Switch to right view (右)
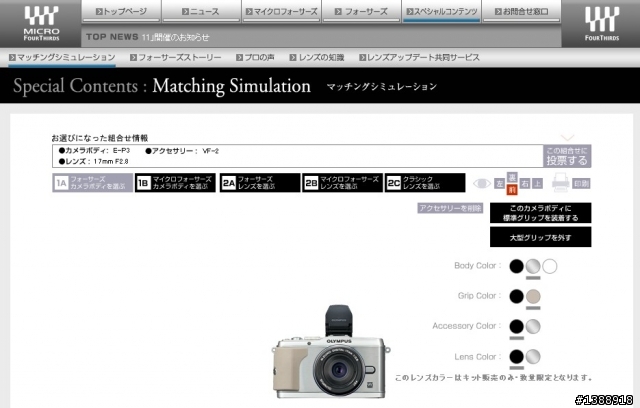This screenshot has width=640, height=408. [x=525, y=184]
